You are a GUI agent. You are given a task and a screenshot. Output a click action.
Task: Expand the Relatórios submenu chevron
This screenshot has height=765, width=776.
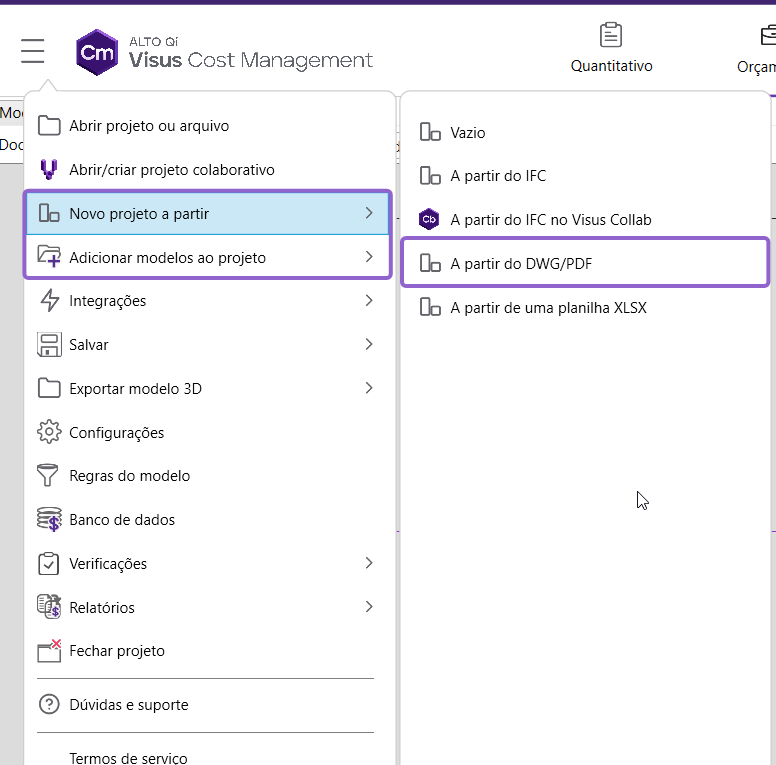point(369,607)
